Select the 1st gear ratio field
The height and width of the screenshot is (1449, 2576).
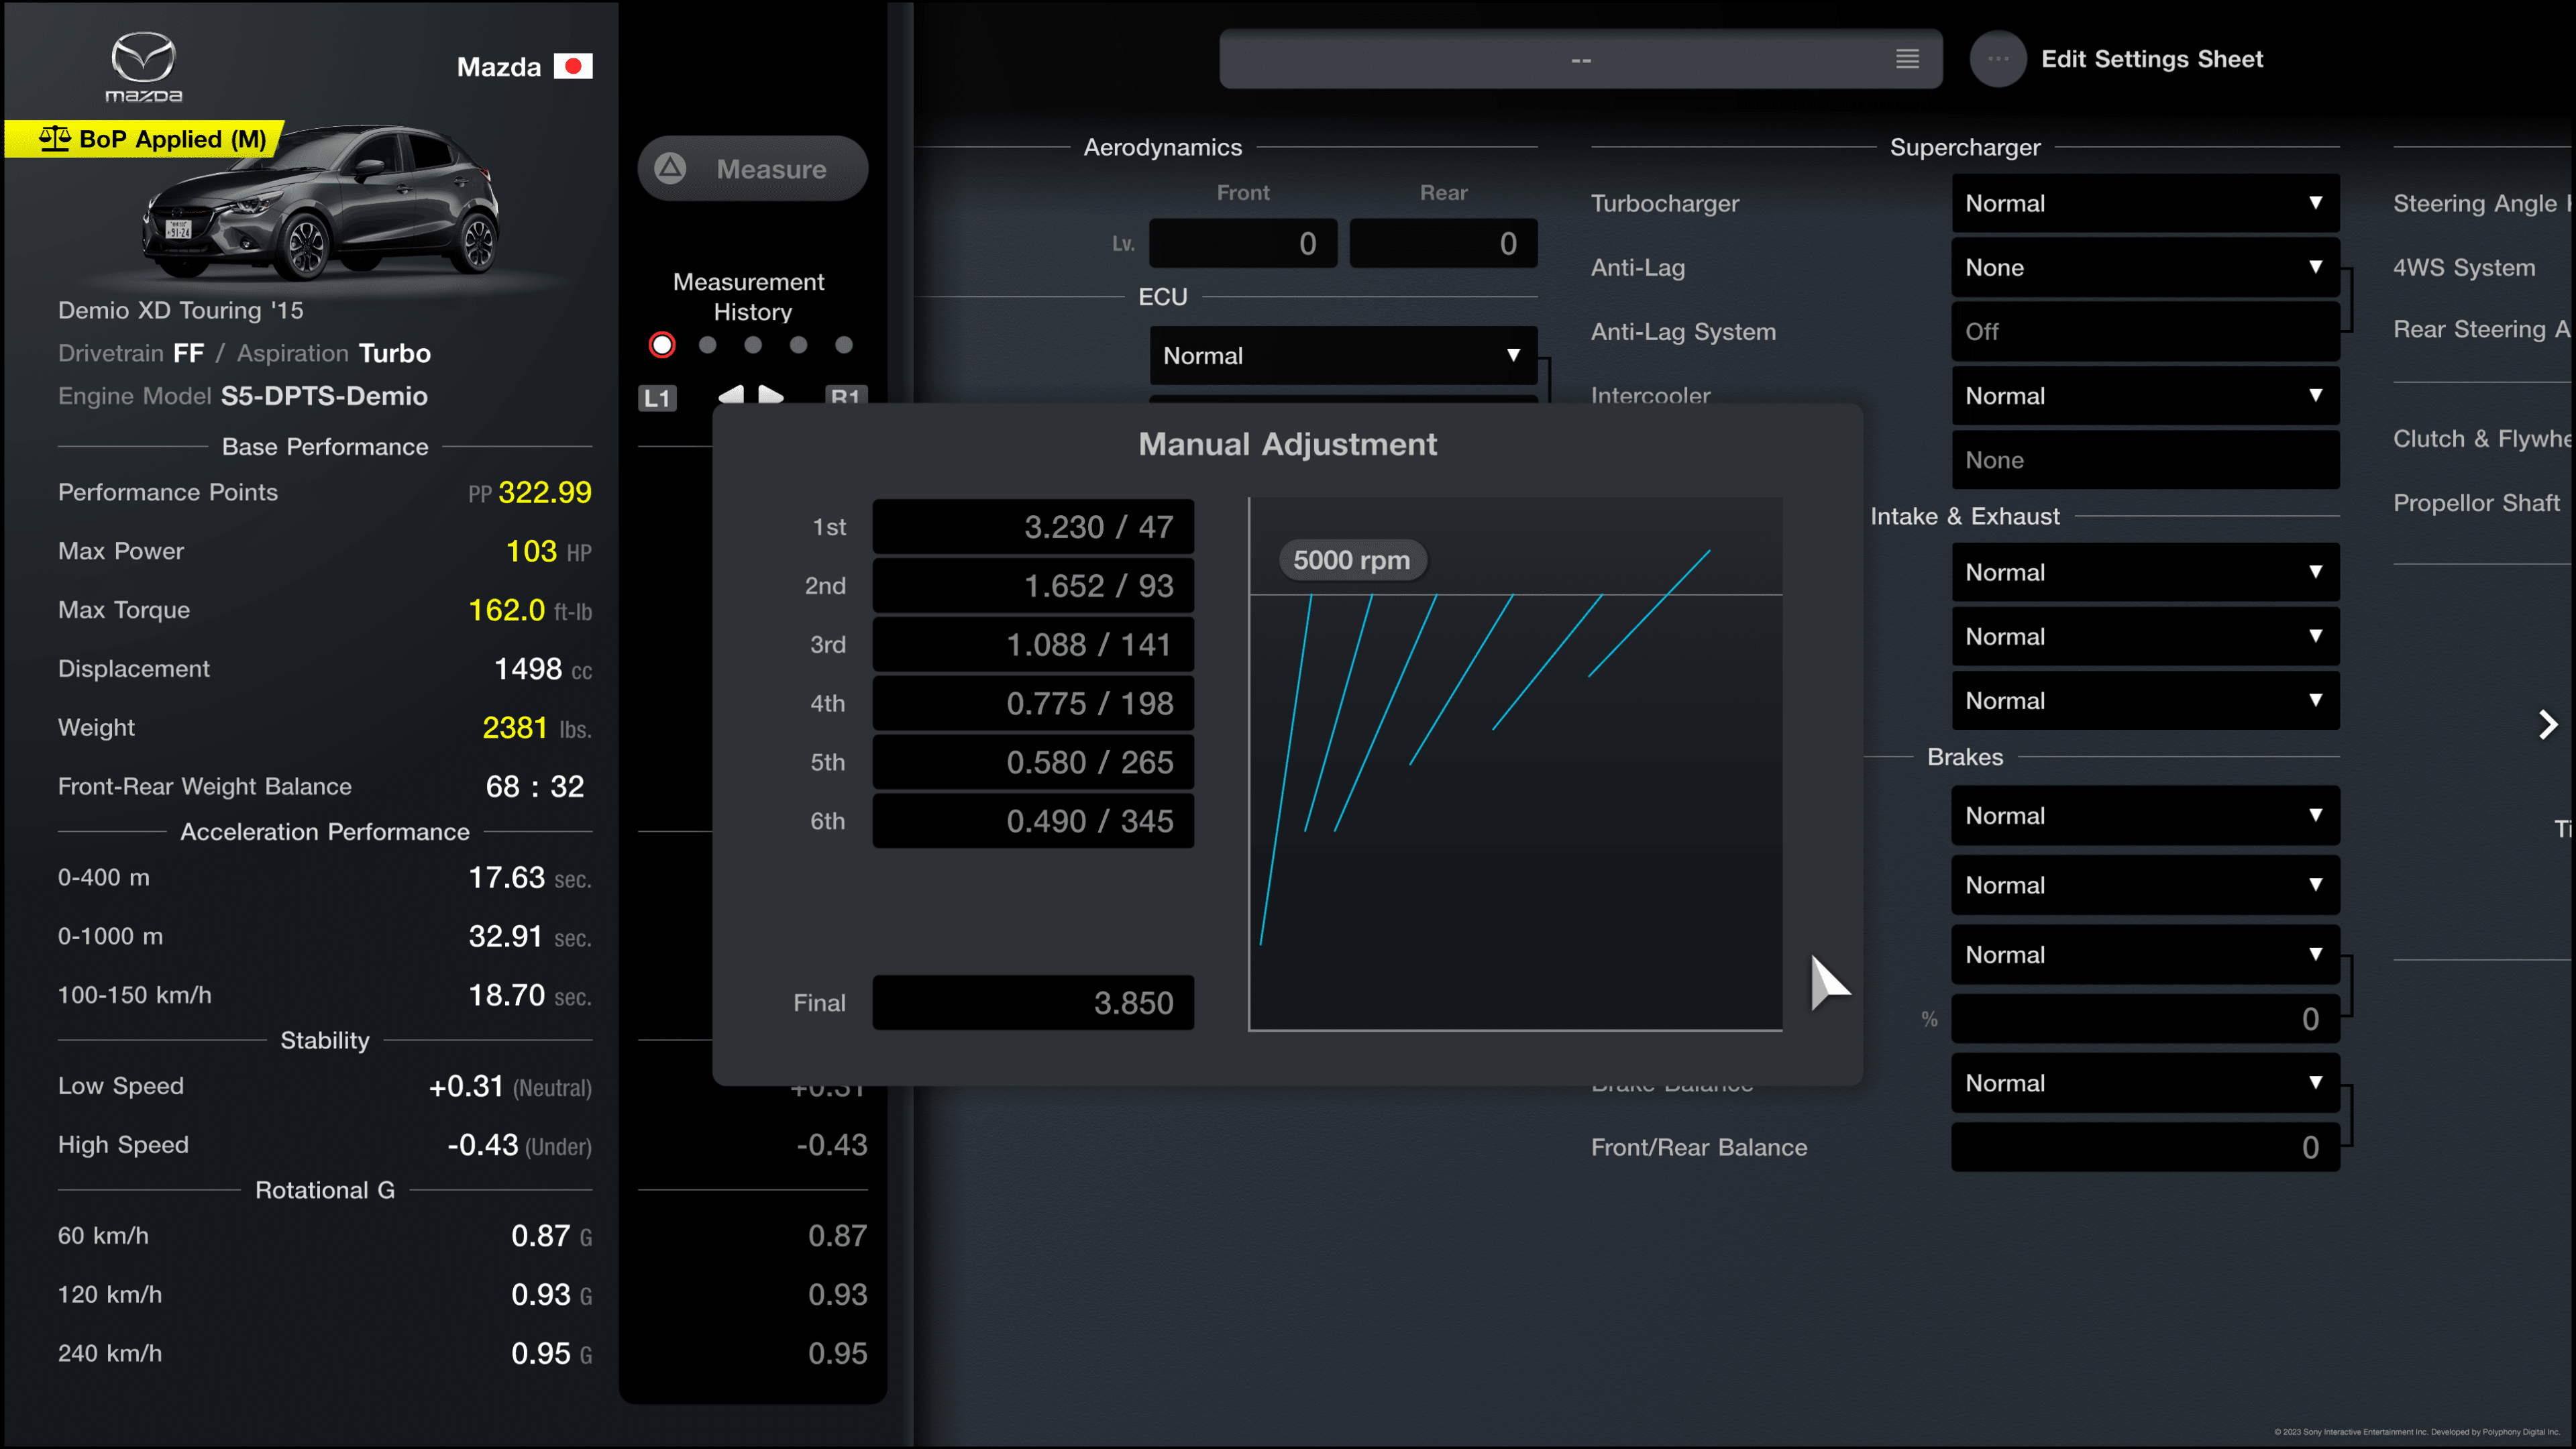[1033, 527]
